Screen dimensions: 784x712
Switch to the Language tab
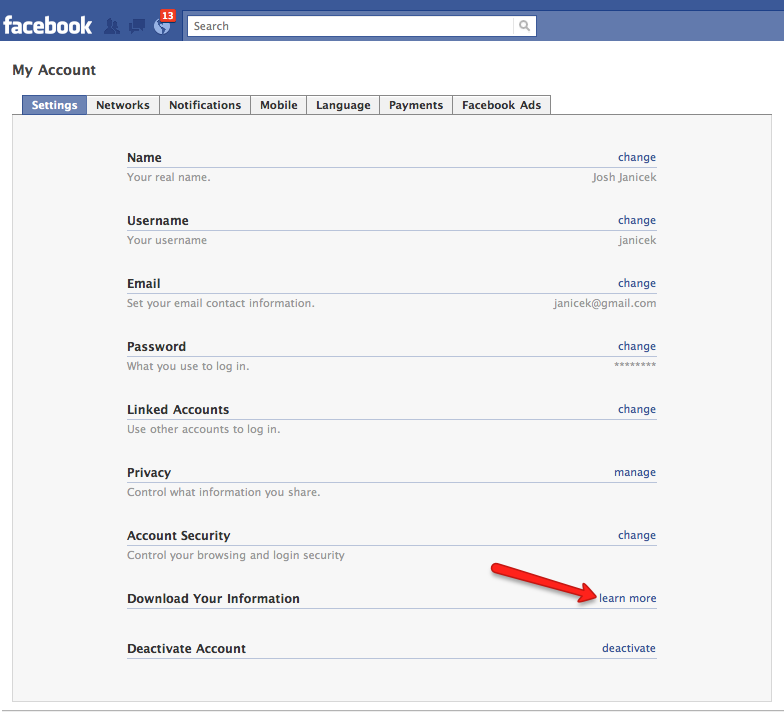[x=343, y=105]
